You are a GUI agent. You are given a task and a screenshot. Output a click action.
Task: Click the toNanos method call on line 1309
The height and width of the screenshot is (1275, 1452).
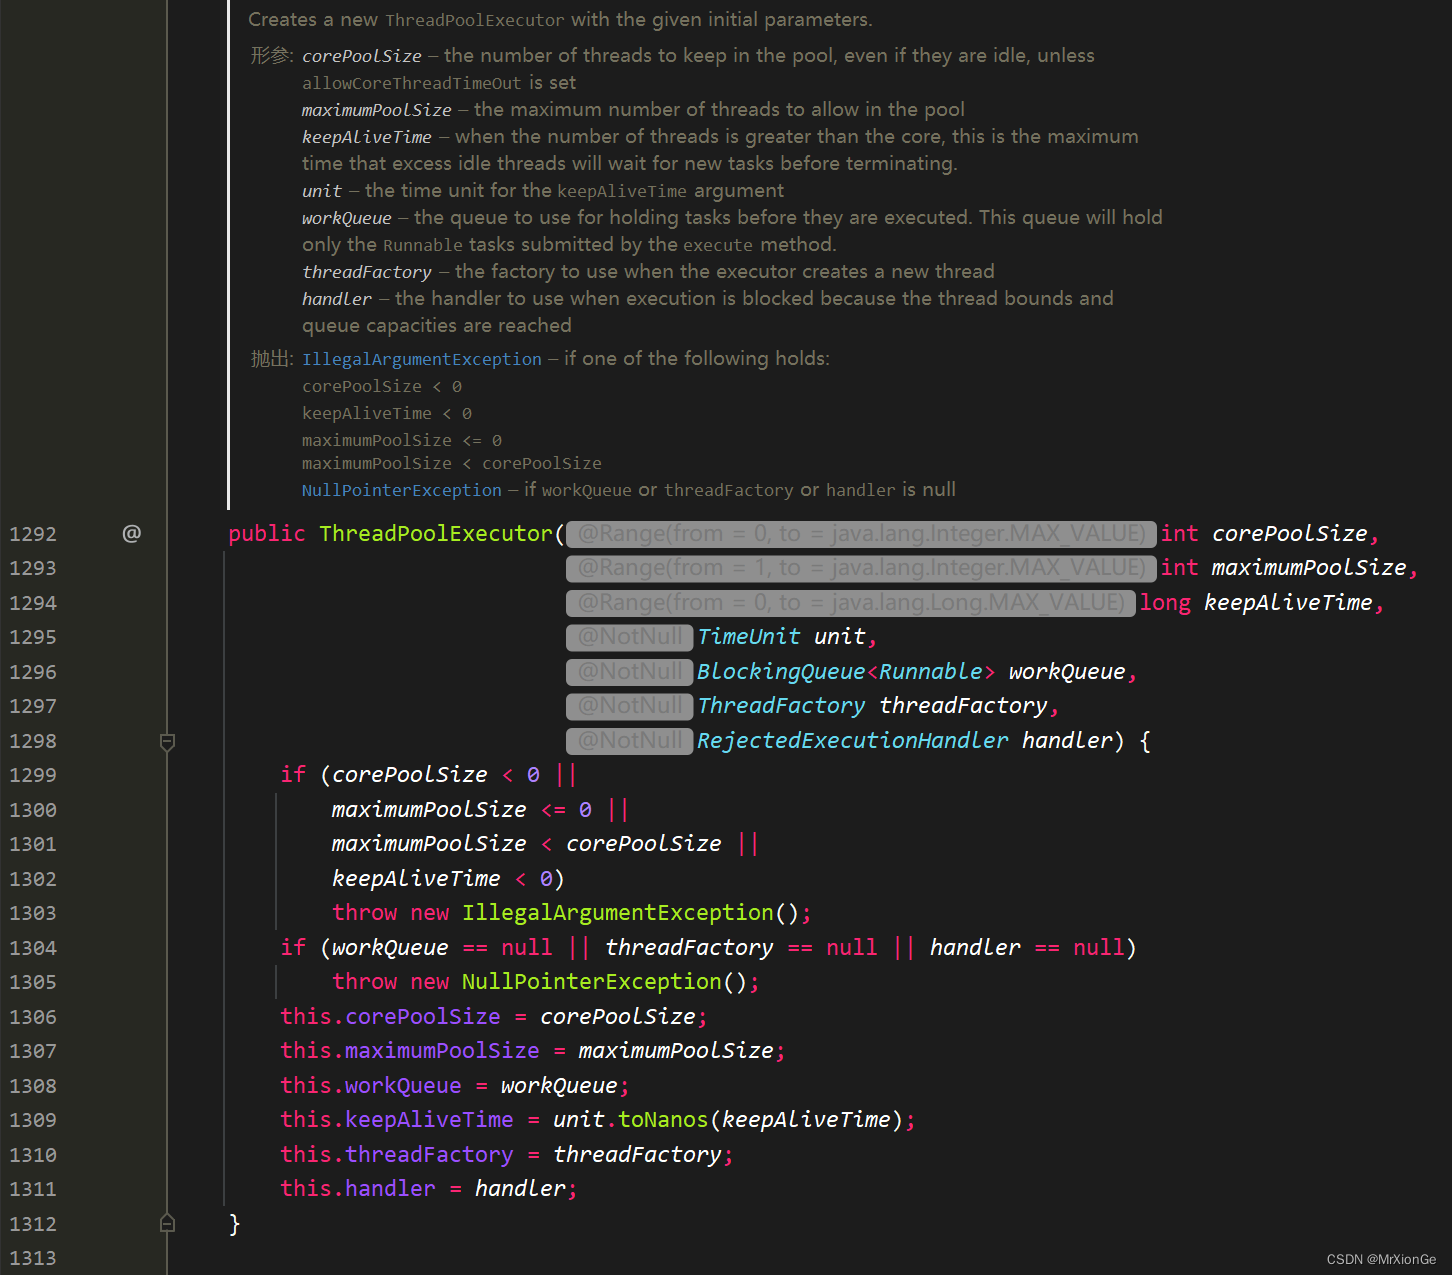[663, 1120]
